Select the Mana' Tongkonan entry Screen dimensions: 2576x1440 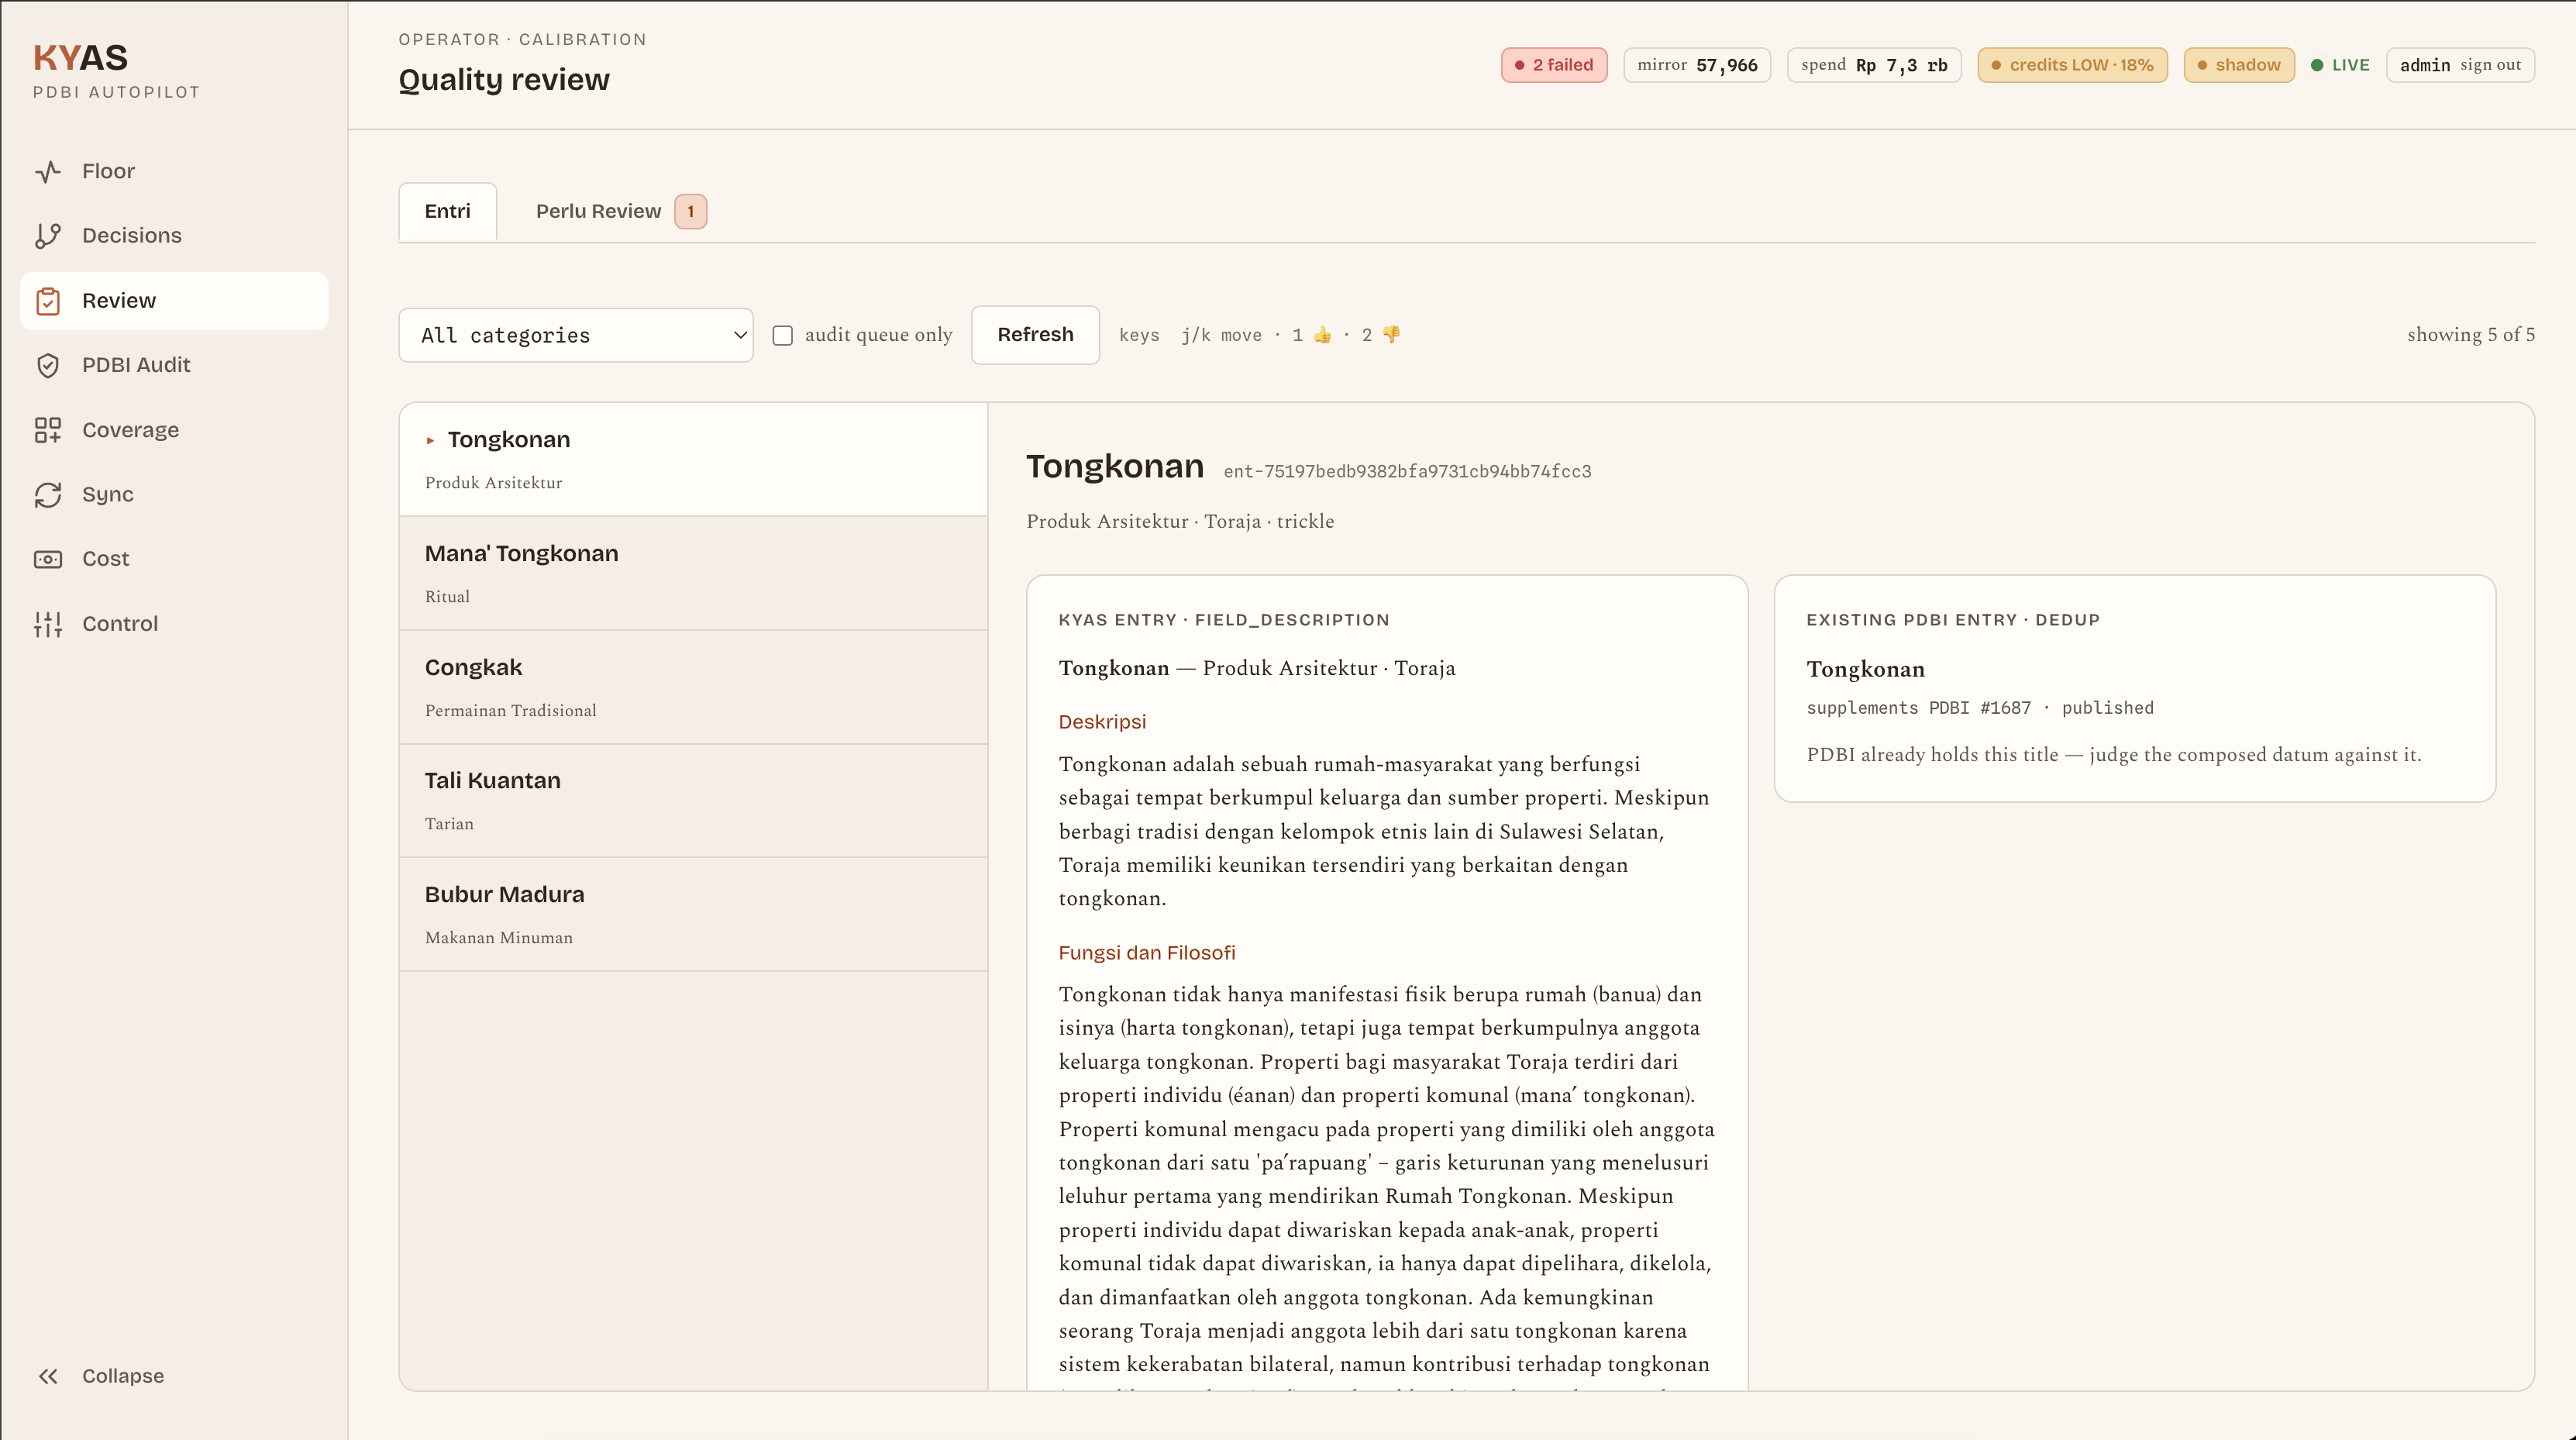pyautogui.click(x=693, y=573)
